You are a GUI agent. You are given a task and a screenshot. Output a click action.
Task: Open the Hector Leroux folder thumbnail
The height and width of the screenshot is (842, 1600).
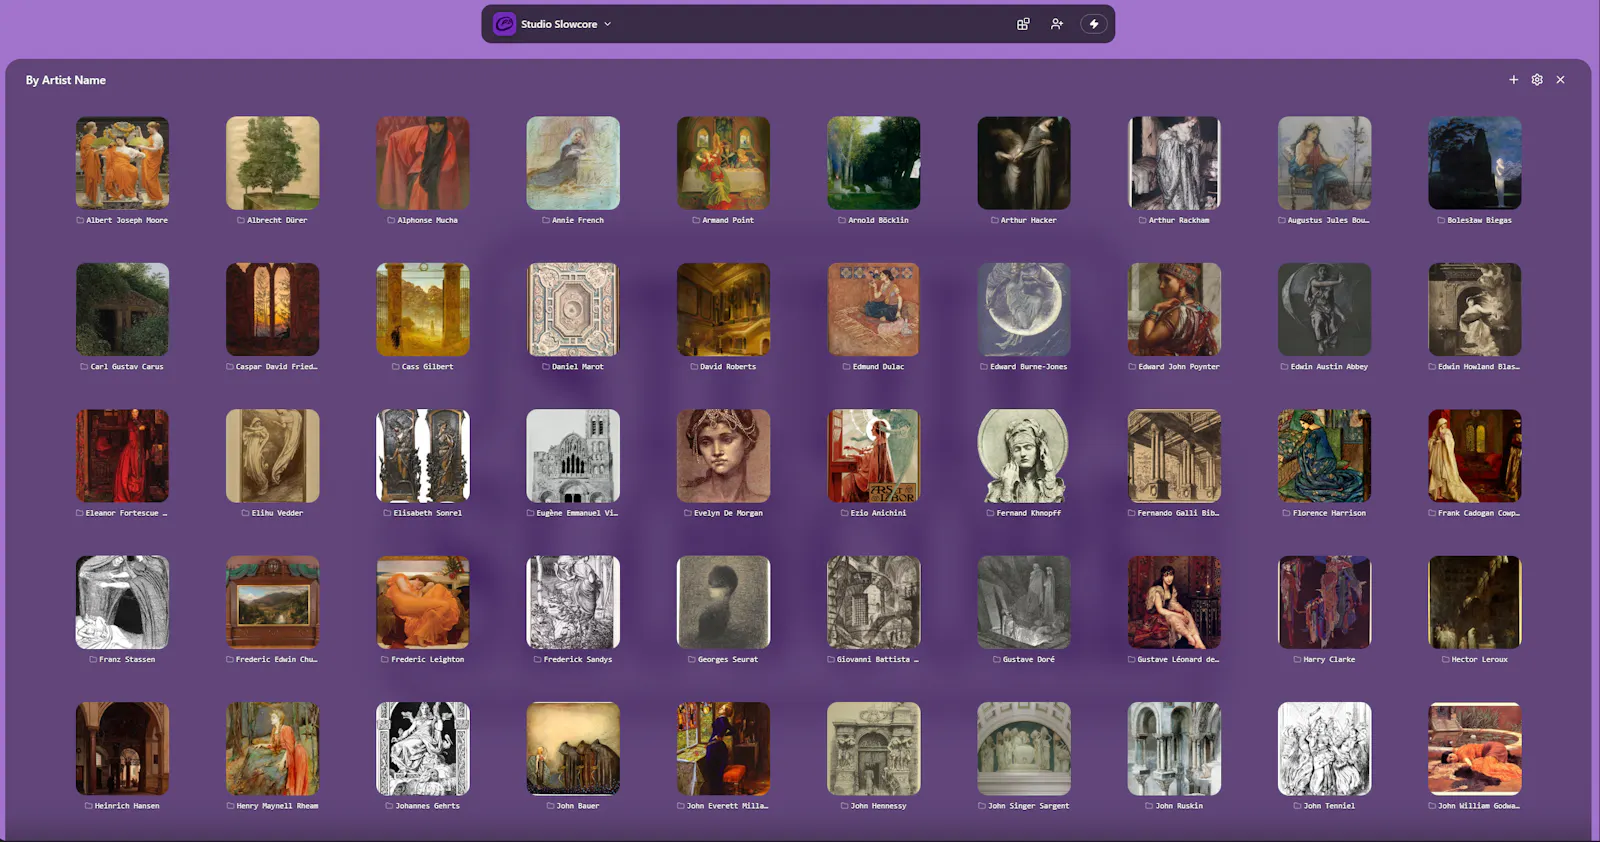pos(1475,602)
